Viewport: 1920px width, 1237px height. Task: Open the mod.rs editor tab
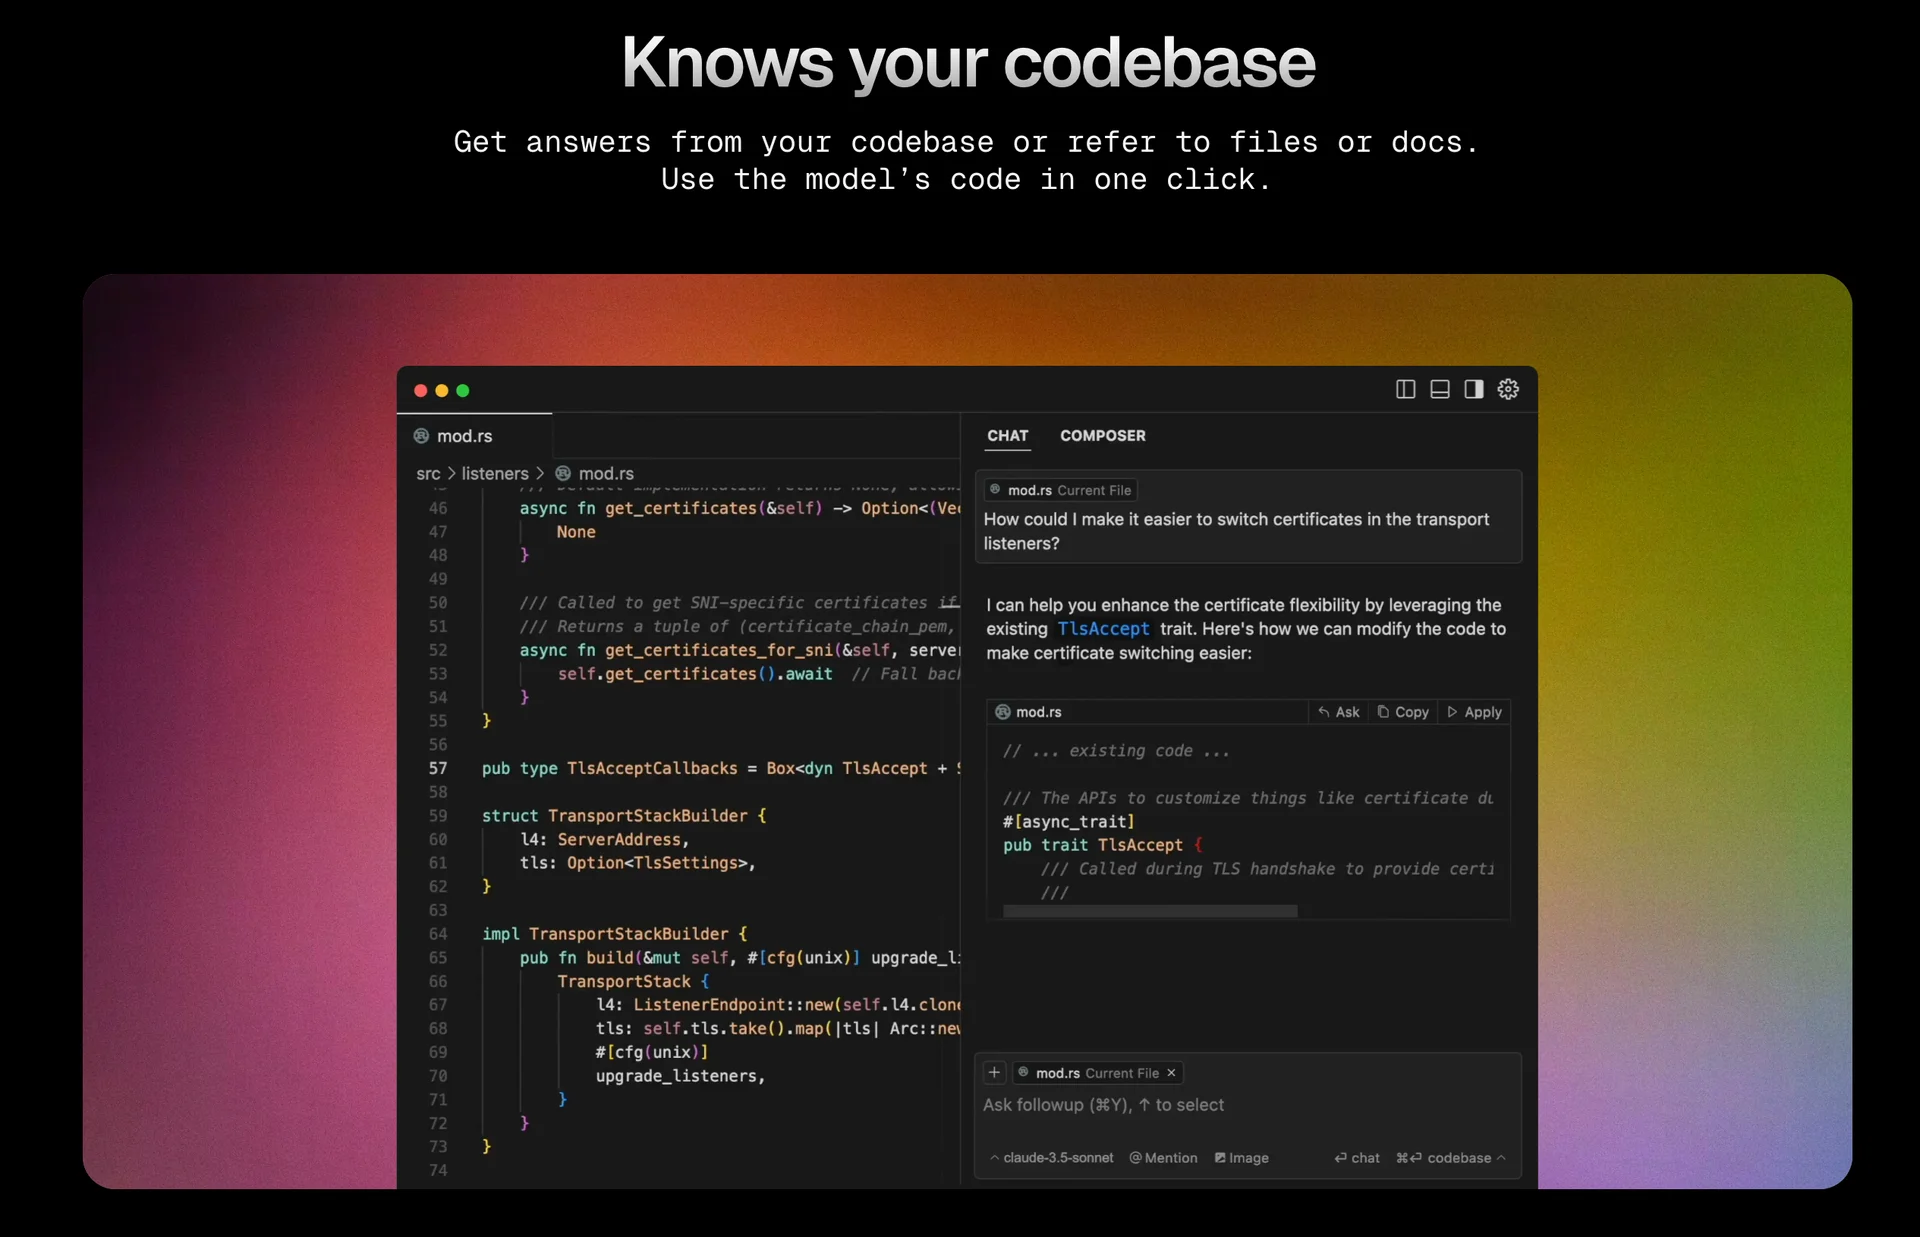(x=464, y=436)
